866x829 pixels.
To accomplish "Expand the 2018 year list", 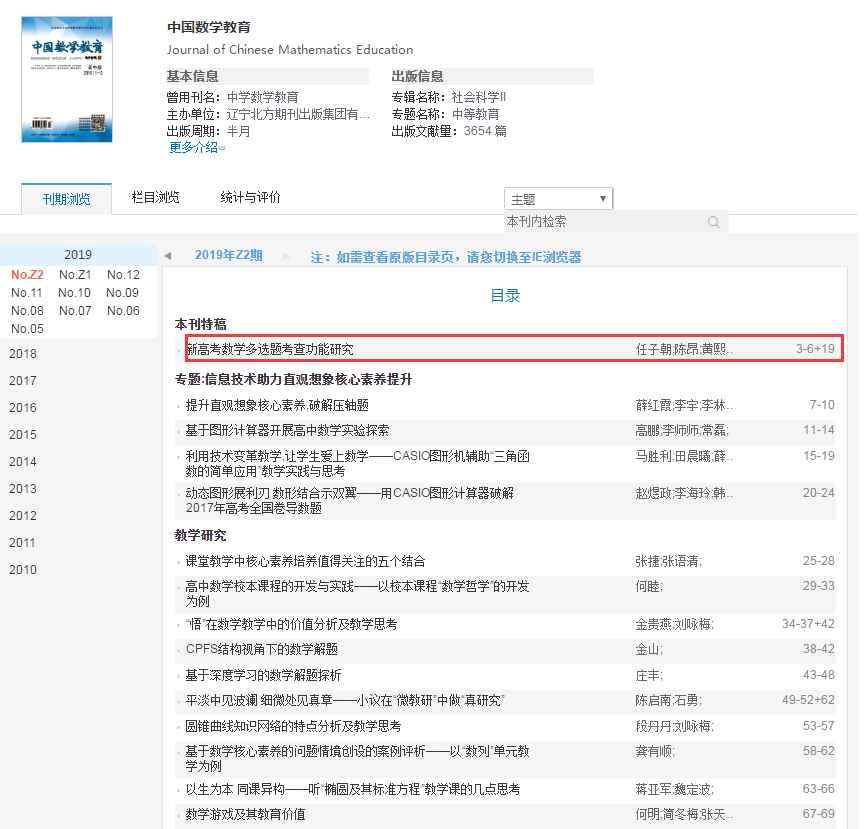I will coord(23,353).
